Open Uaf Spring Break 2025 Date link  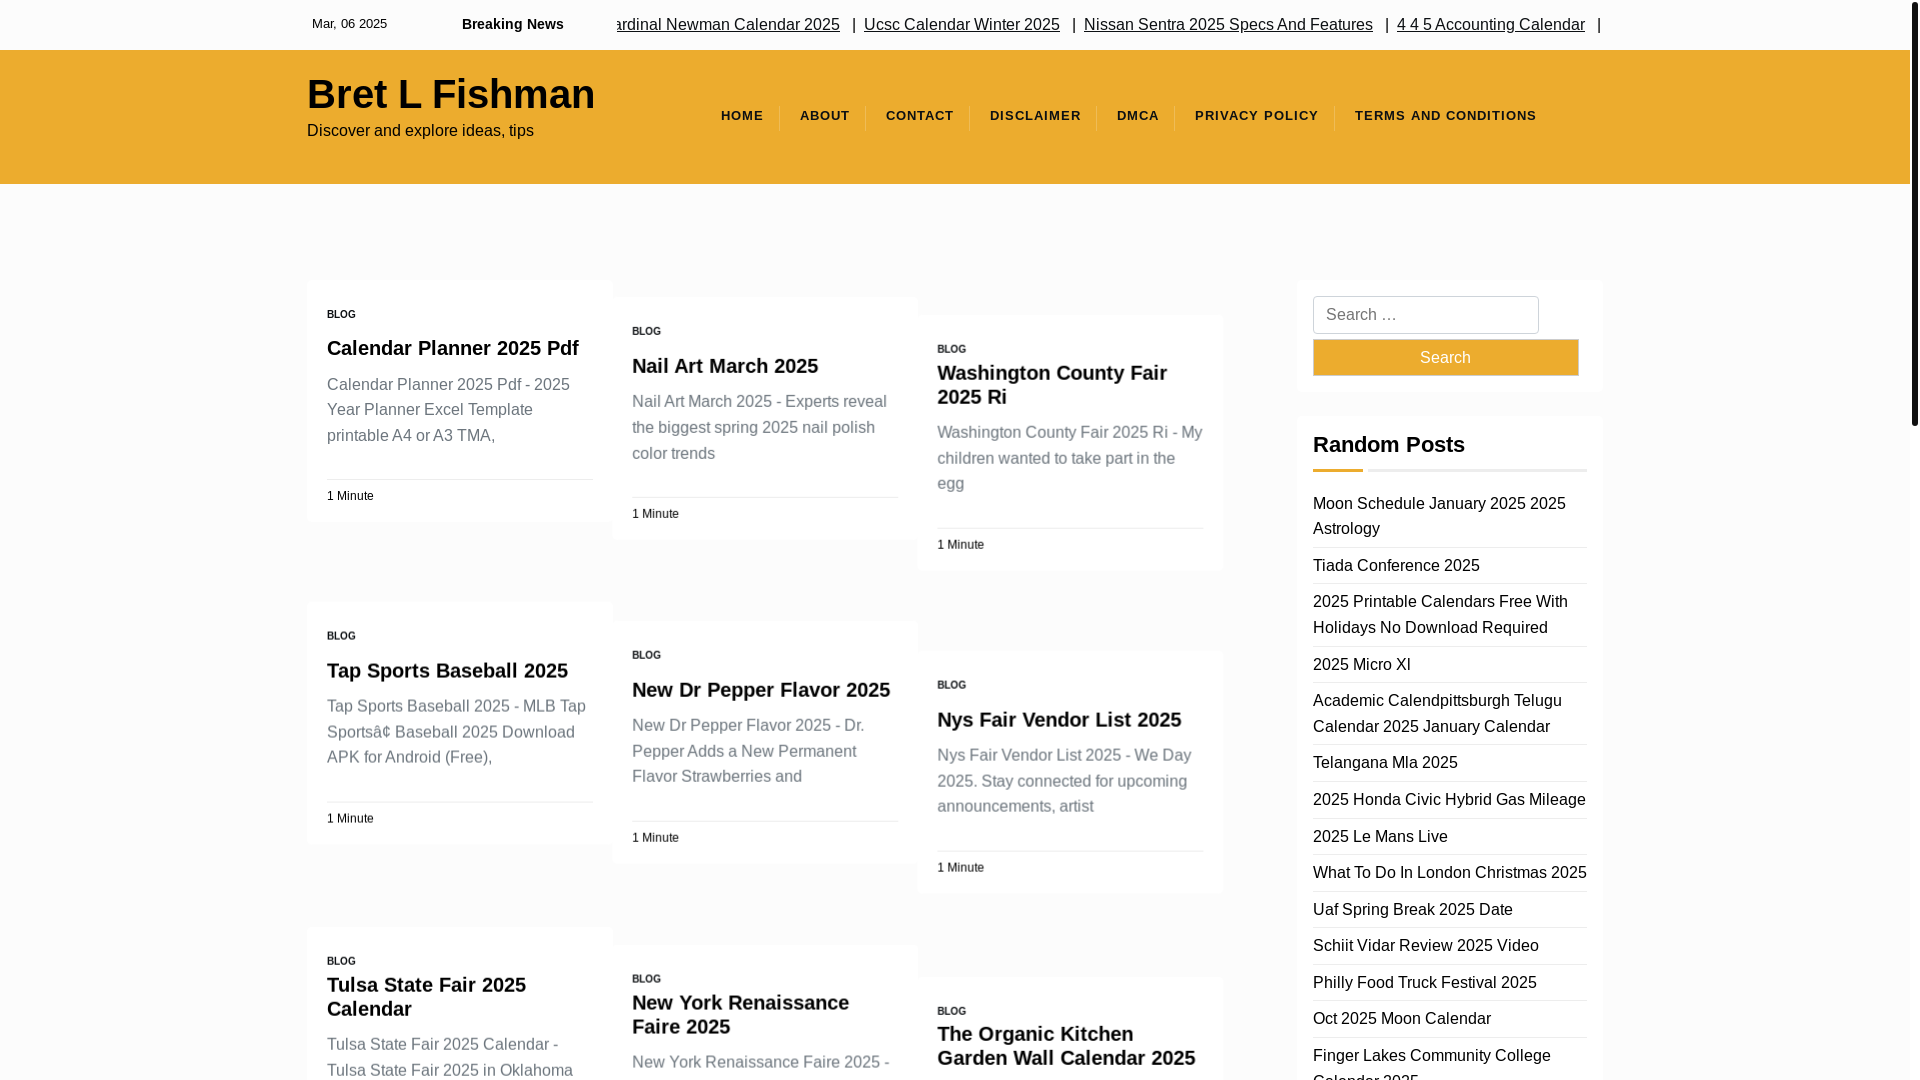click(x=1412, y=910)
